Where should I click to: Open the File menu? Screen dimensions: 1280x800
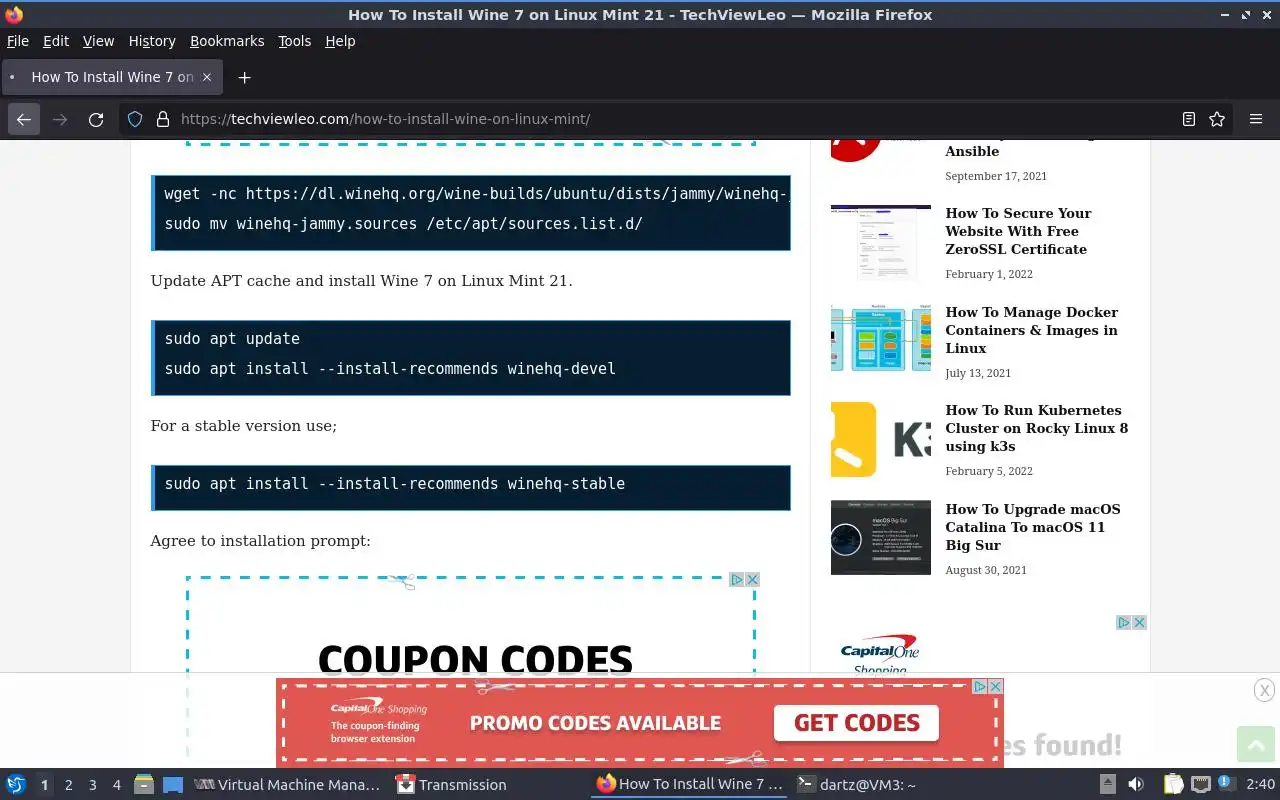coord(18,41)
